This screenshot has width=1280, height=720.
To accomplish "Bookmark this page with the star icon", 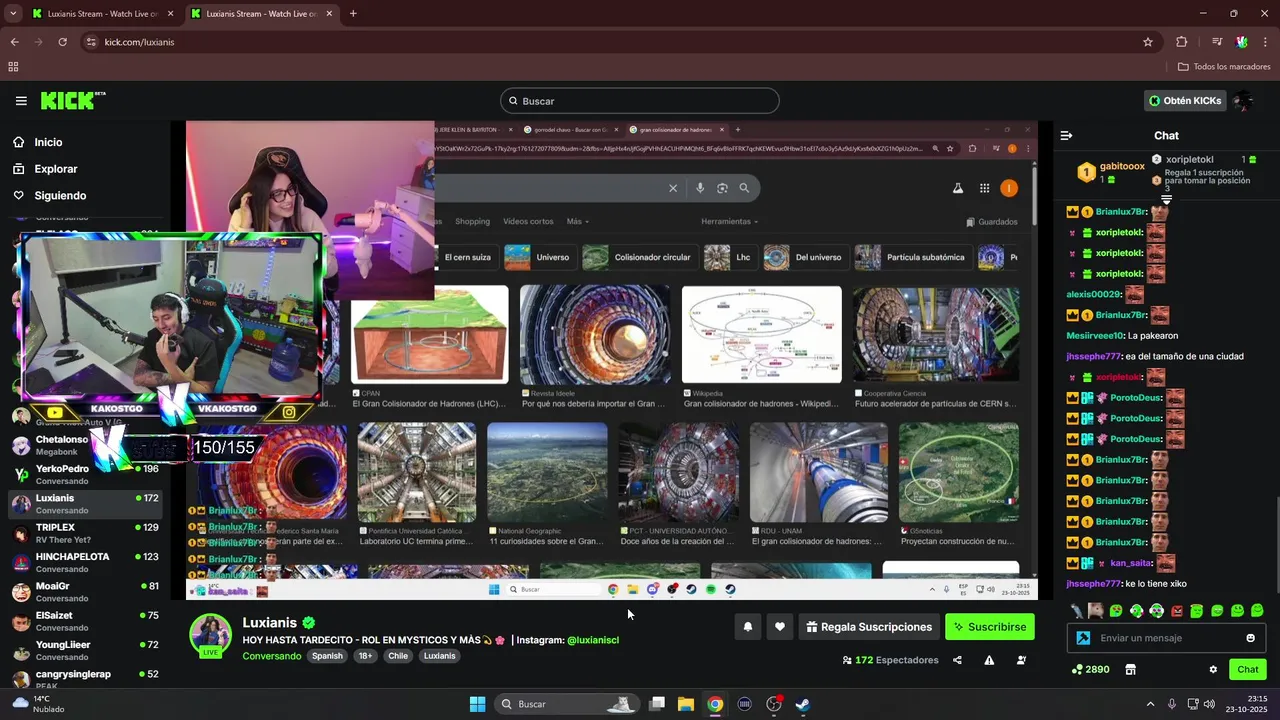I will [1148, 42].
